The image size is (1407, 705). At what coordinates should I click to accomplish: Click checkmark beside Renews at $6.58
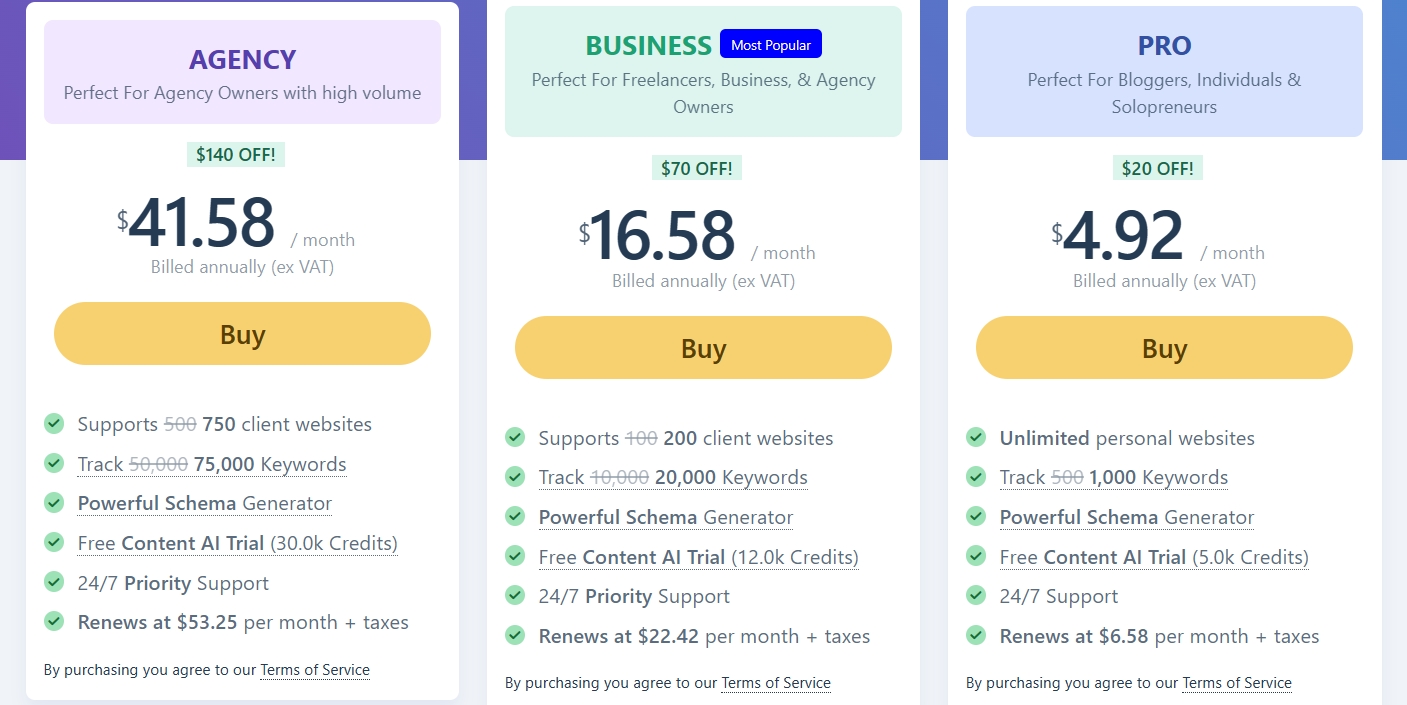976,635
